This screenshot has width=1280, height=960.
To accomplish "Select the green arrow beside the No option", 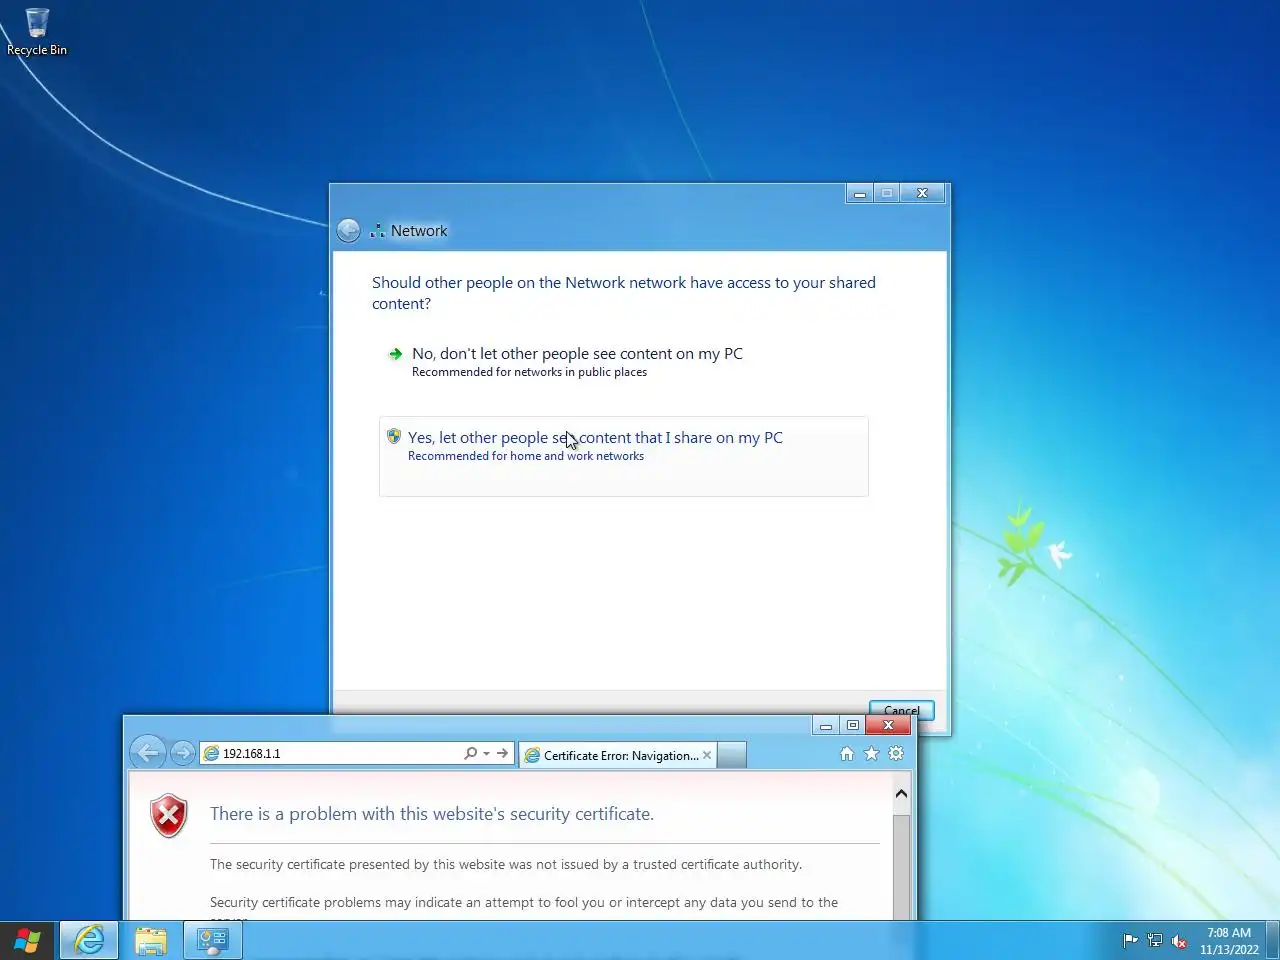I will pyautogui.click(x=396, y=354).
